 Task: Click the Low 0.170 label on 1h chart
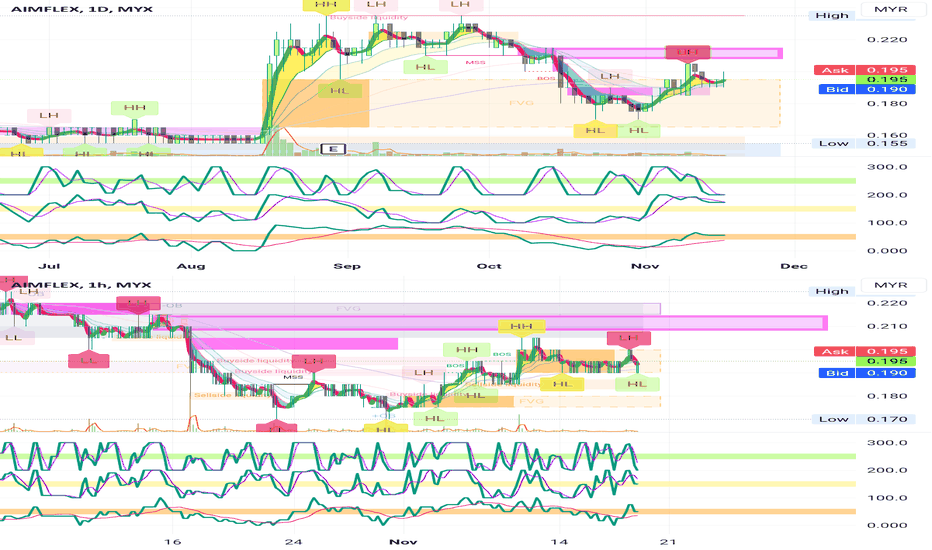tap(864, 419)
